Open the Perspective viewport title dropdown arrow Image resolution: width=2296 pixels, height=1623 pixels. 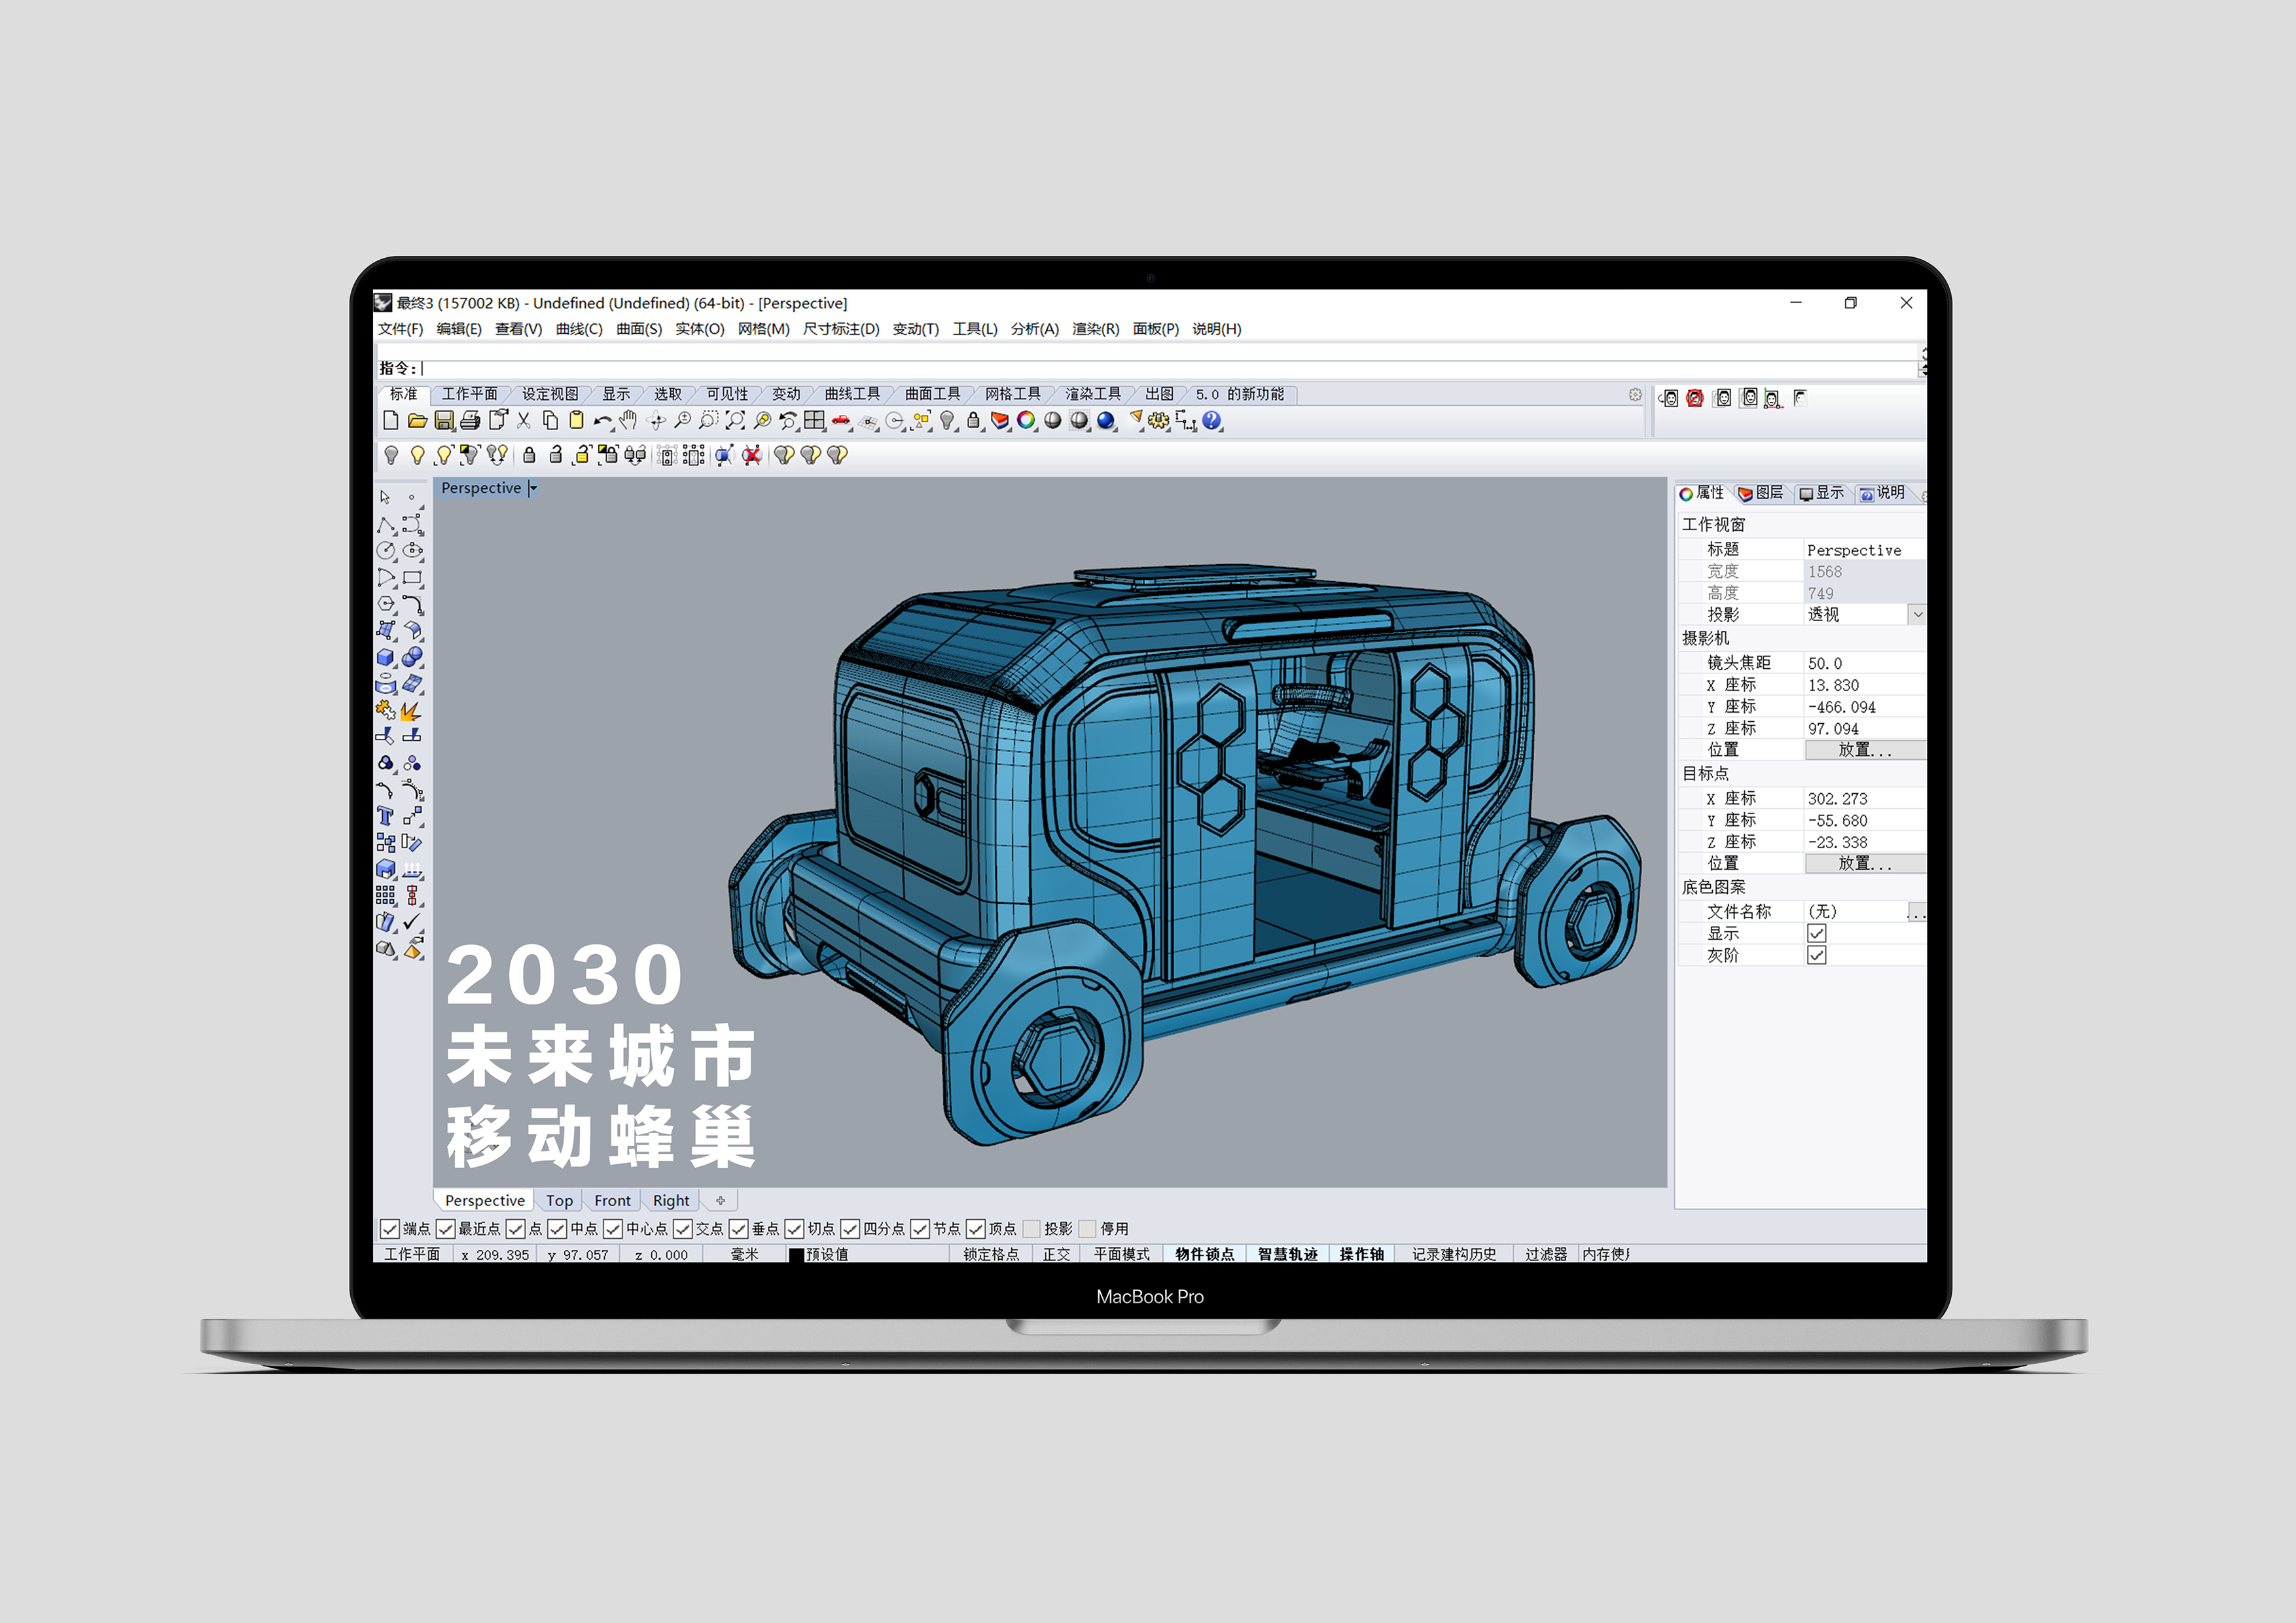(x=533, y=488)
